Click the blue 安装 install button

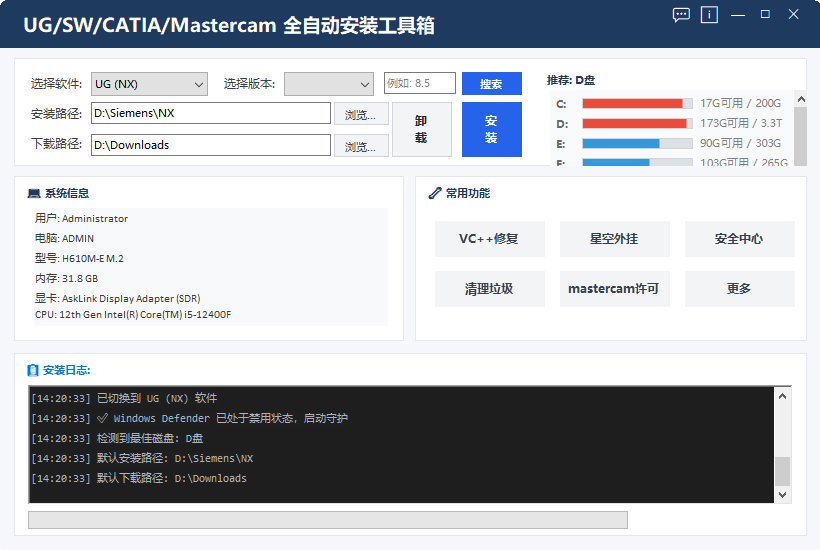(492, 129)
